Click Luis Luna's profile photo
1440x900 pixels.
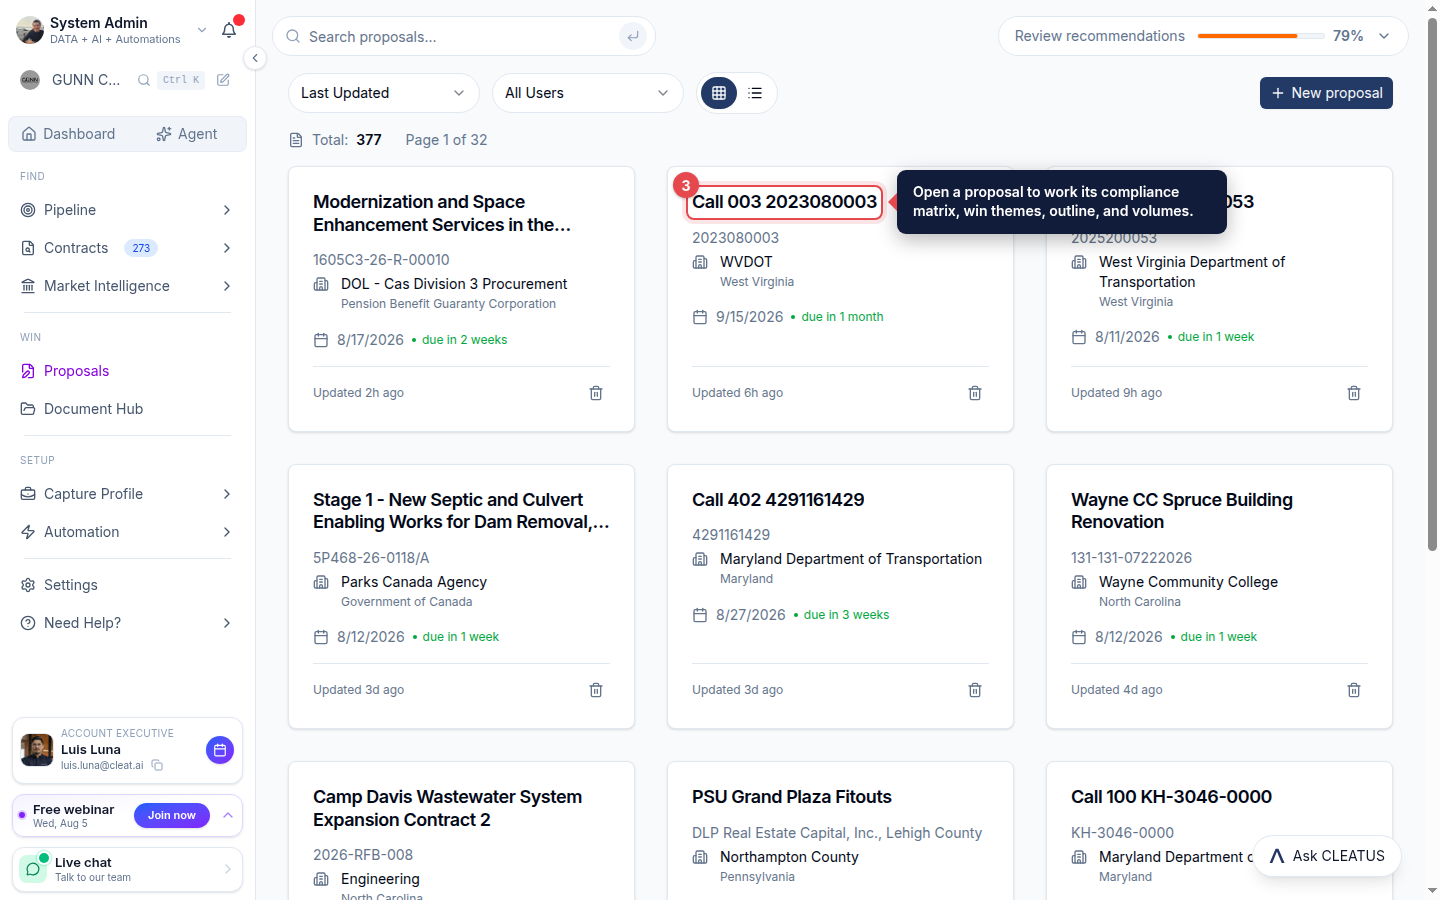[37, 750]
